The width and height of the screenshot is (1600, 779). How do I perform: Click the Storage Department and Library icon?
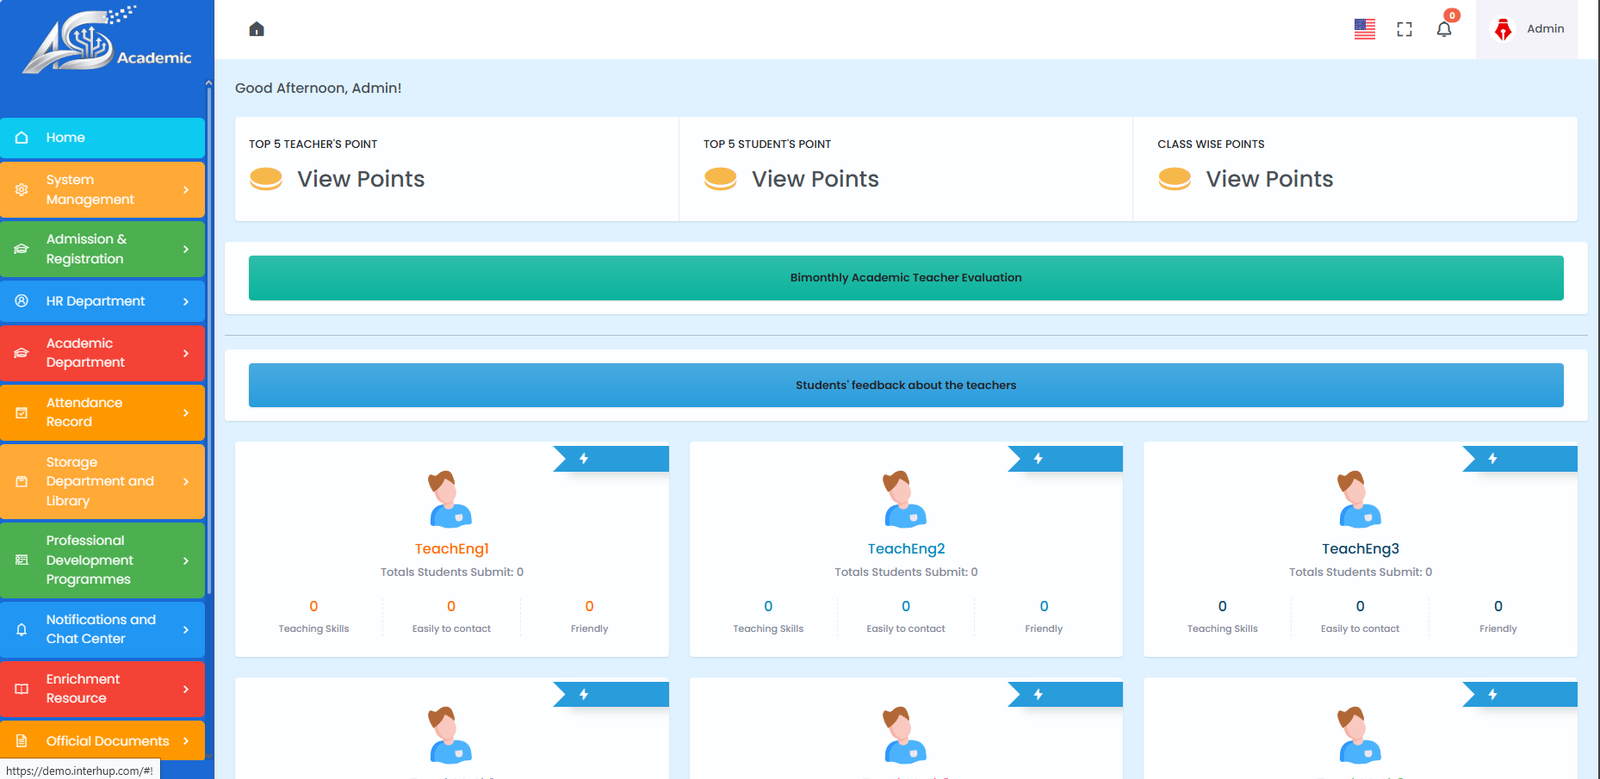[21, 482]
